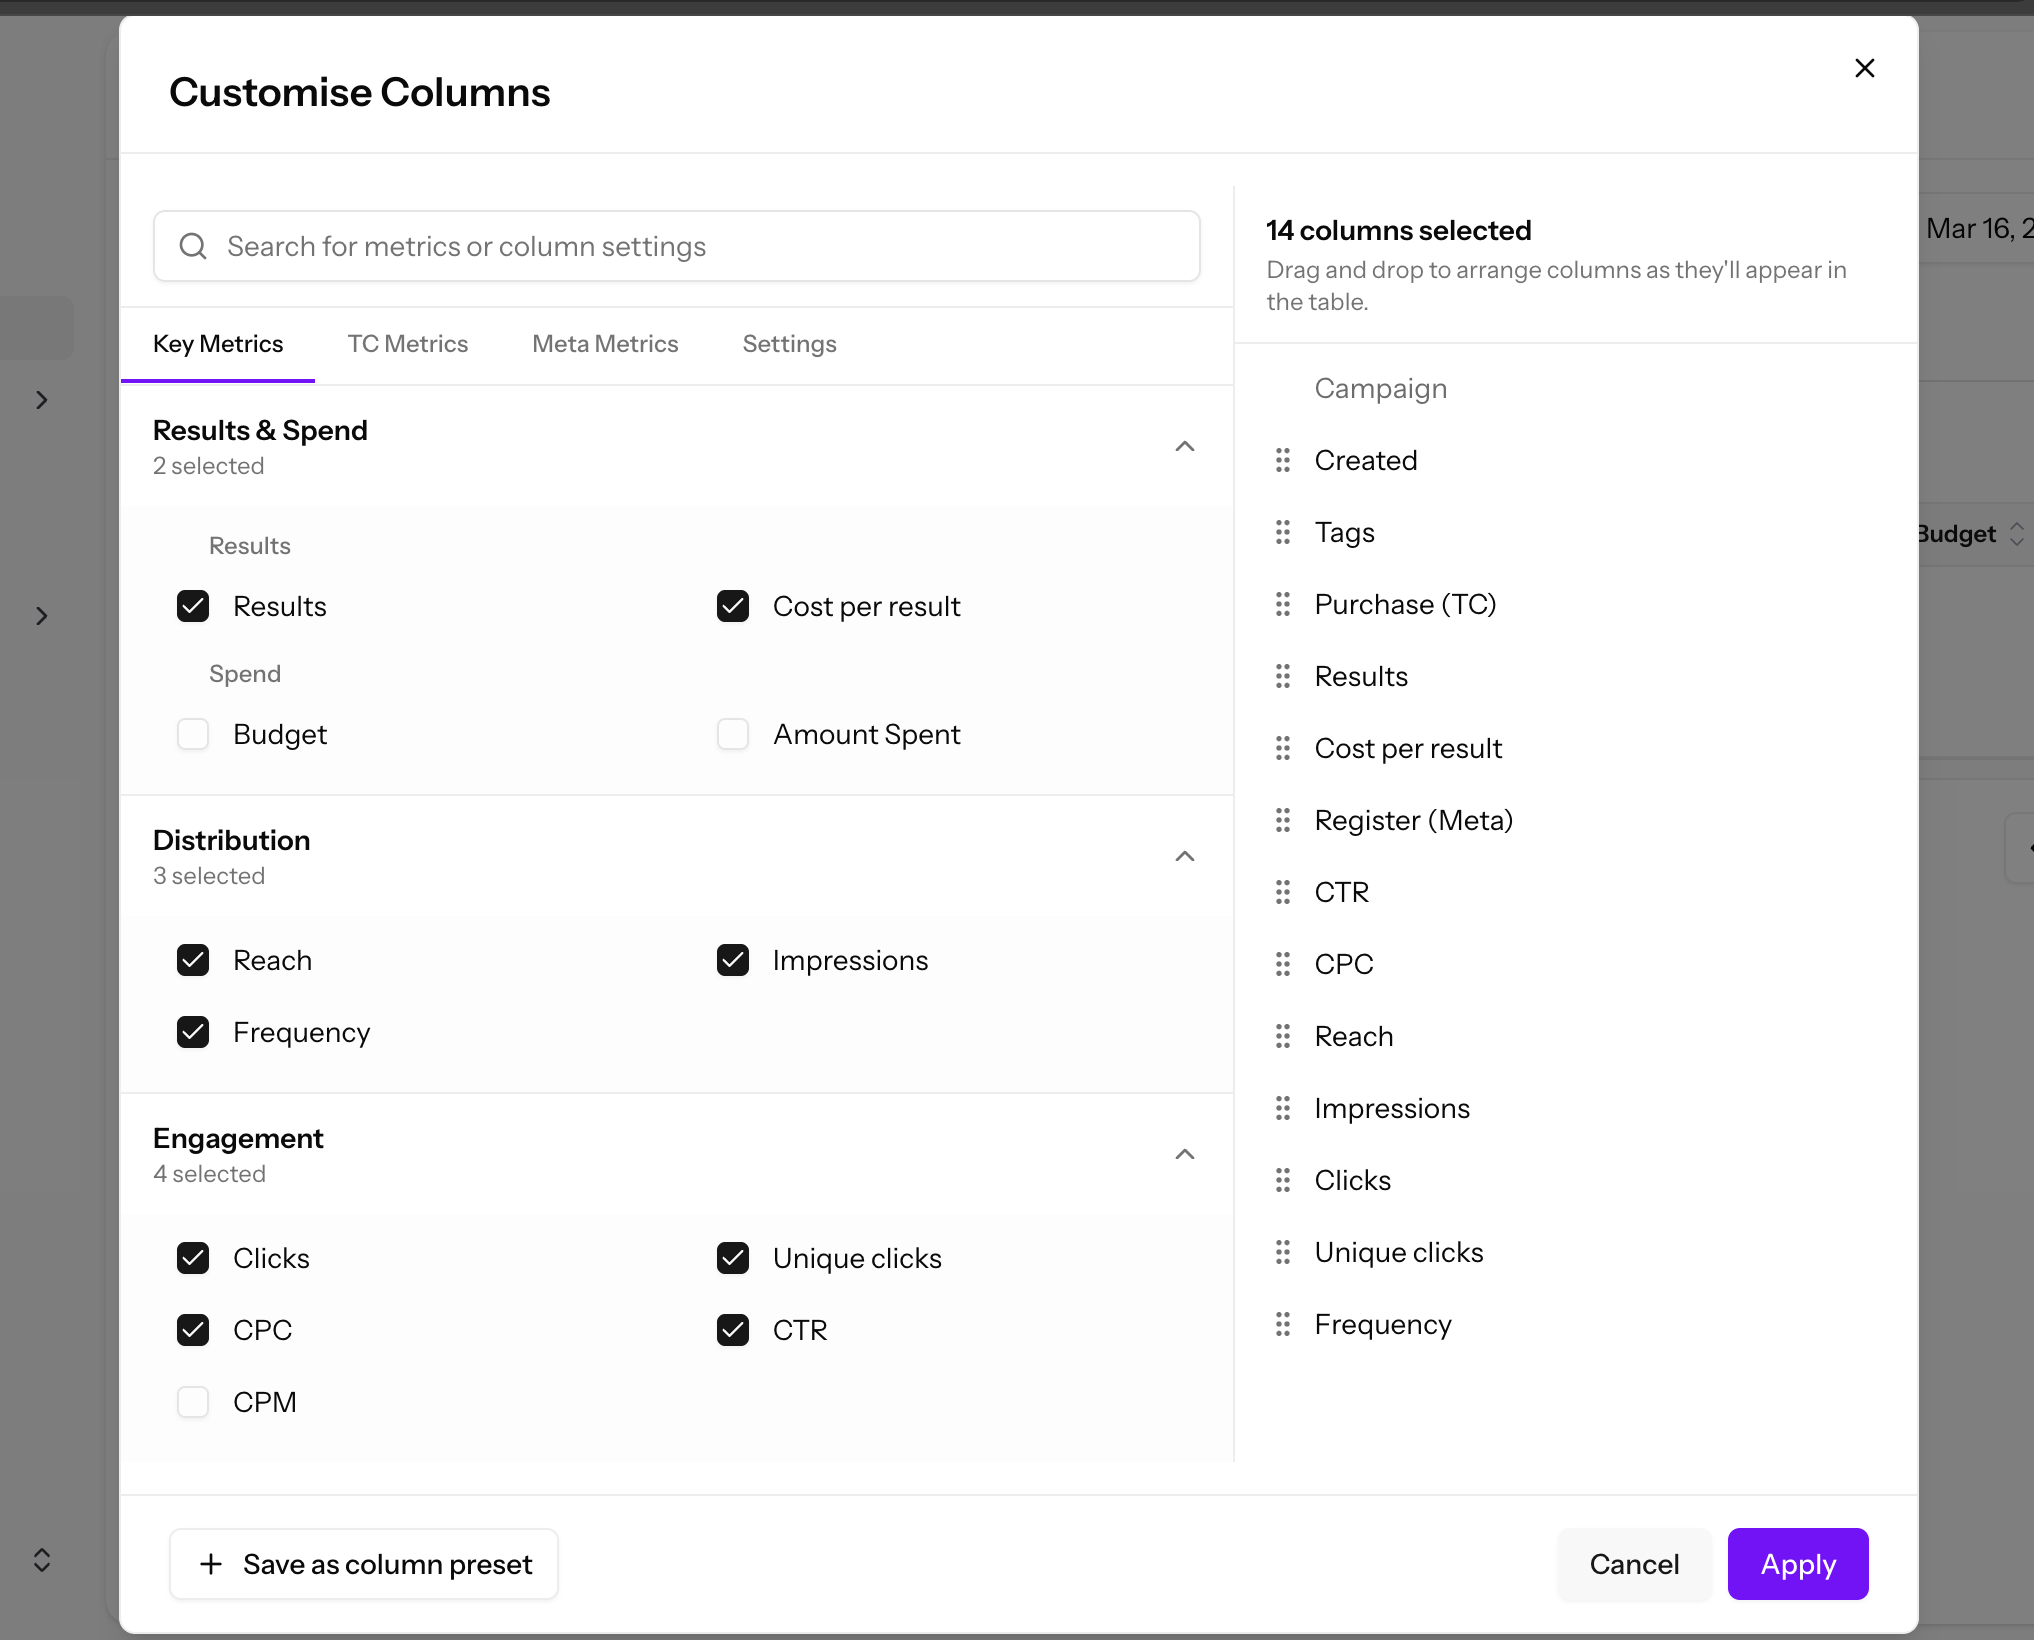Image resolution: width=2034 pixels, height=1640 pixels.
Task: Click the drag handle next to Frequency
Action: [x=1283, y=1324]
